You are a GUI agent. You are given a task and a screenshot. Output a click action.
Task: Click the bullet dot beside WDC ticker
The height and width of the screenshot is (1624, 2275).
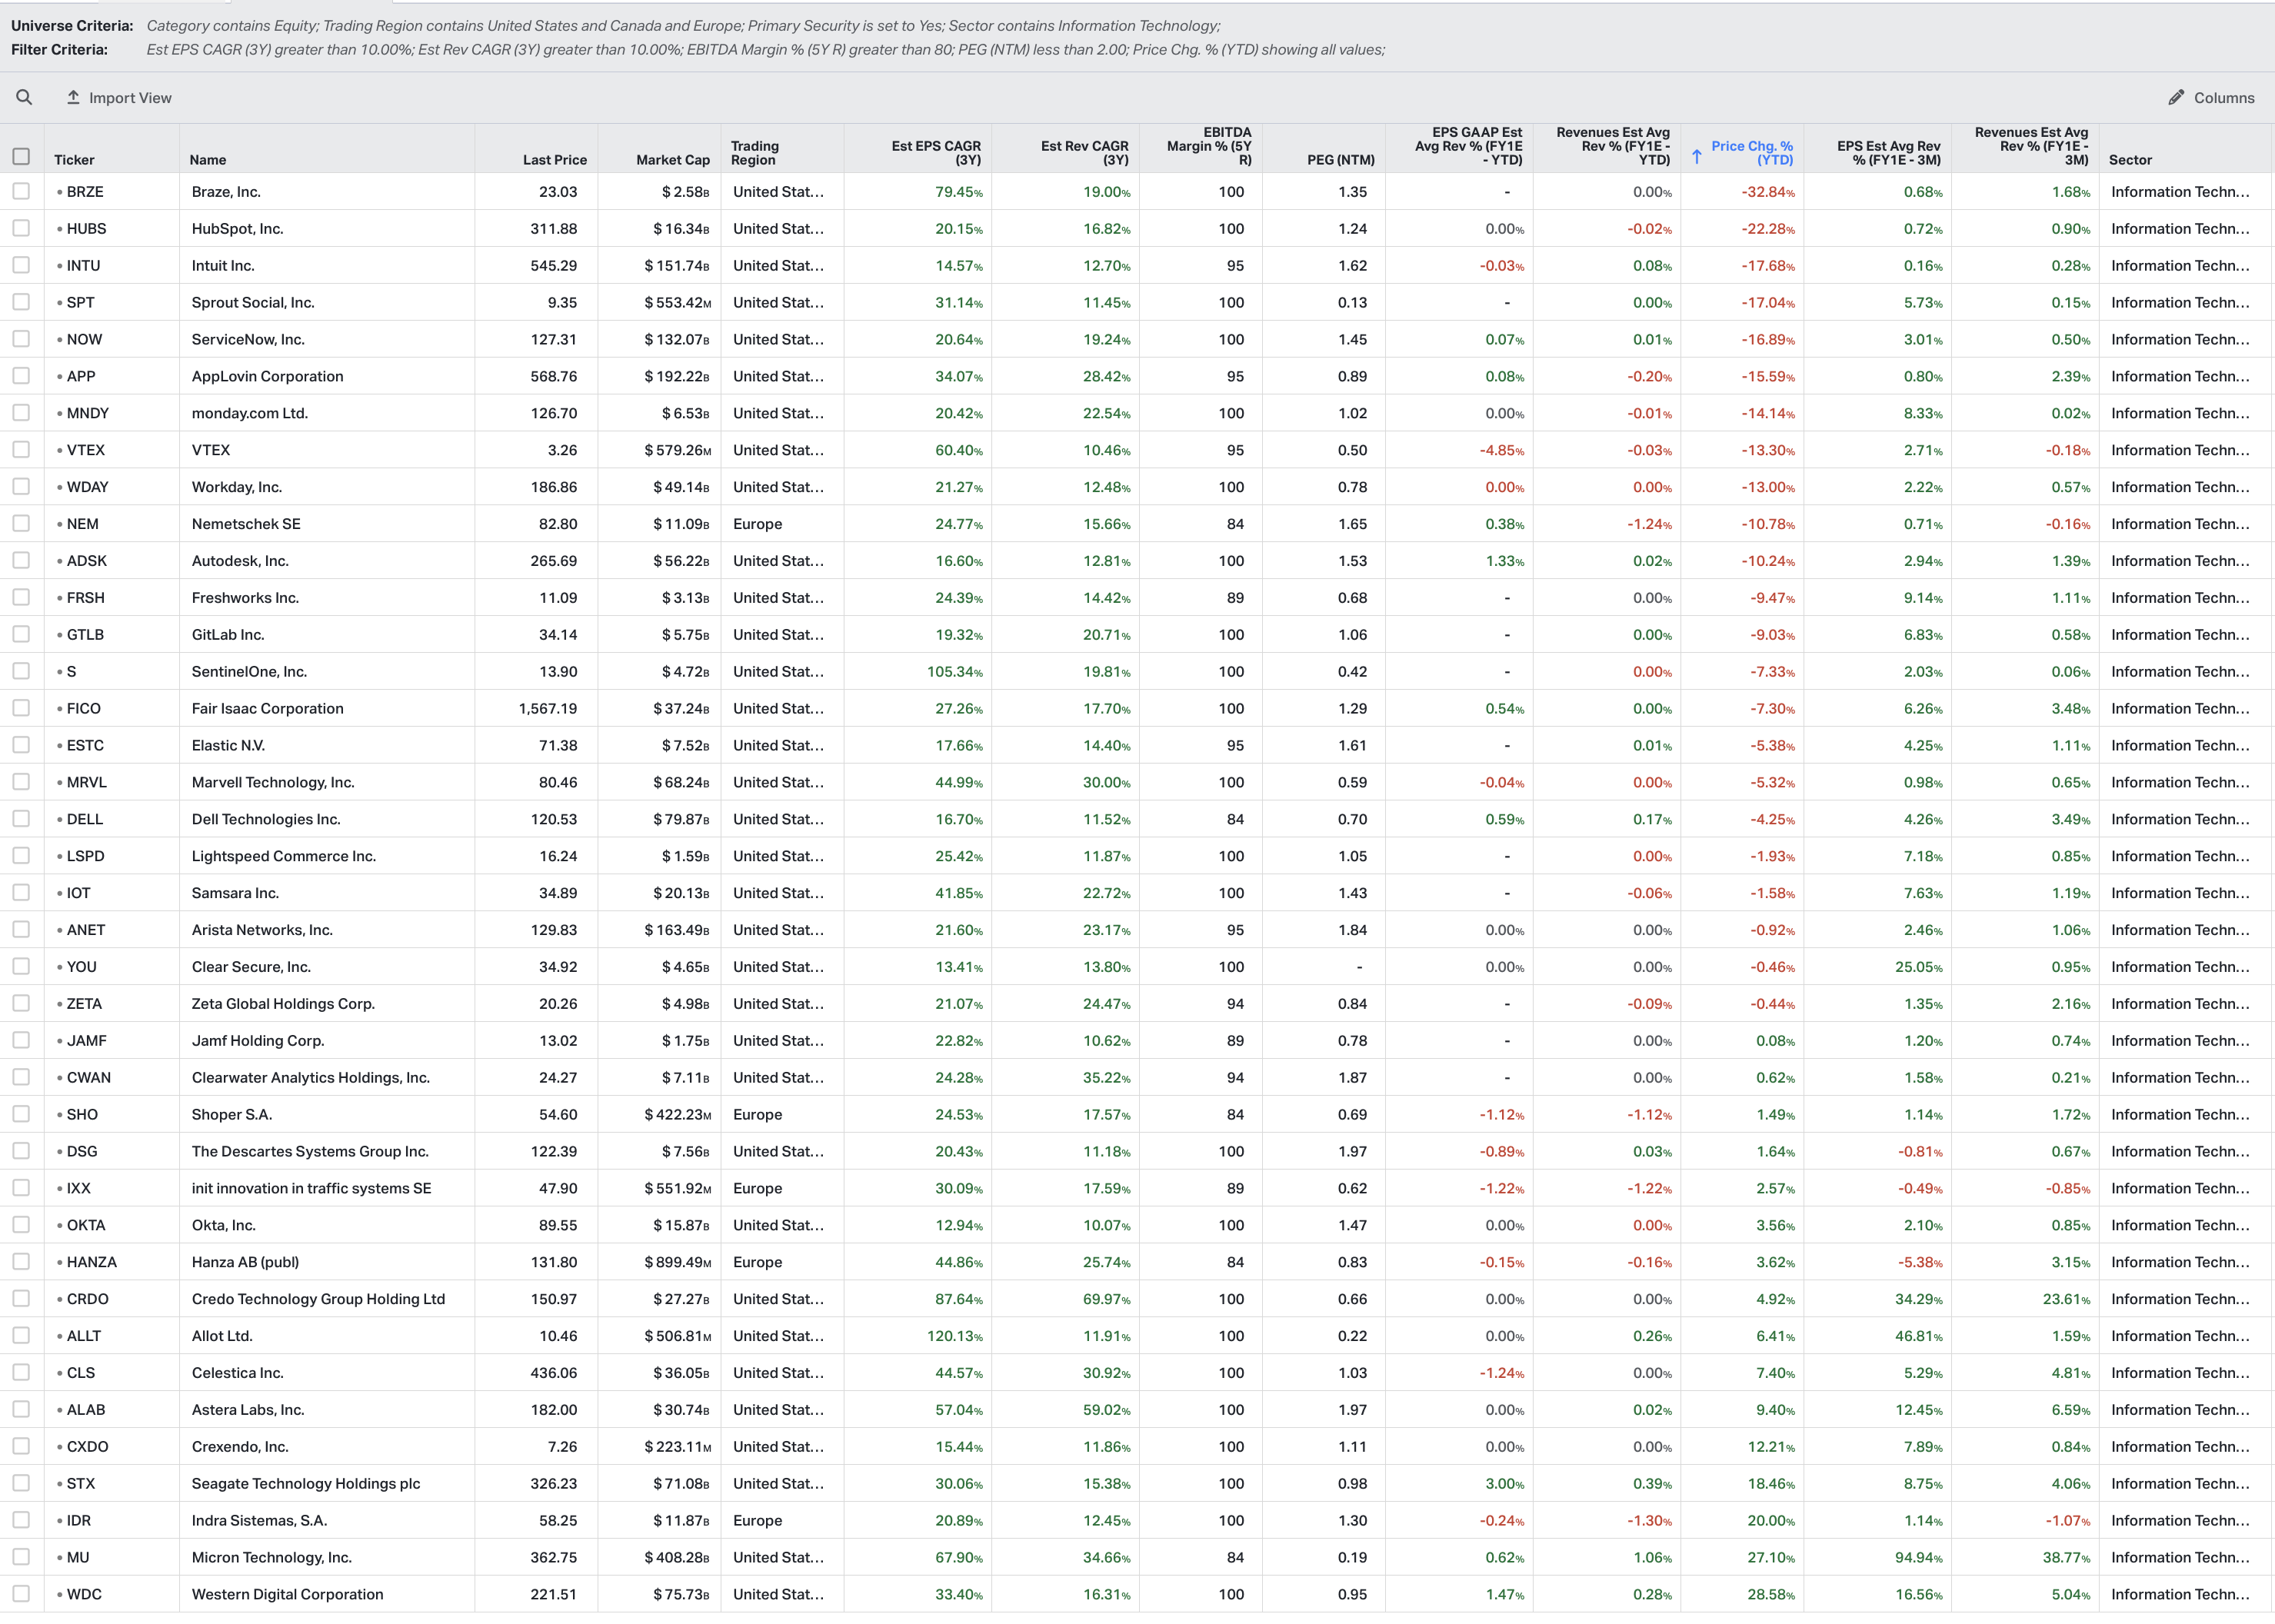(60, 1594)
